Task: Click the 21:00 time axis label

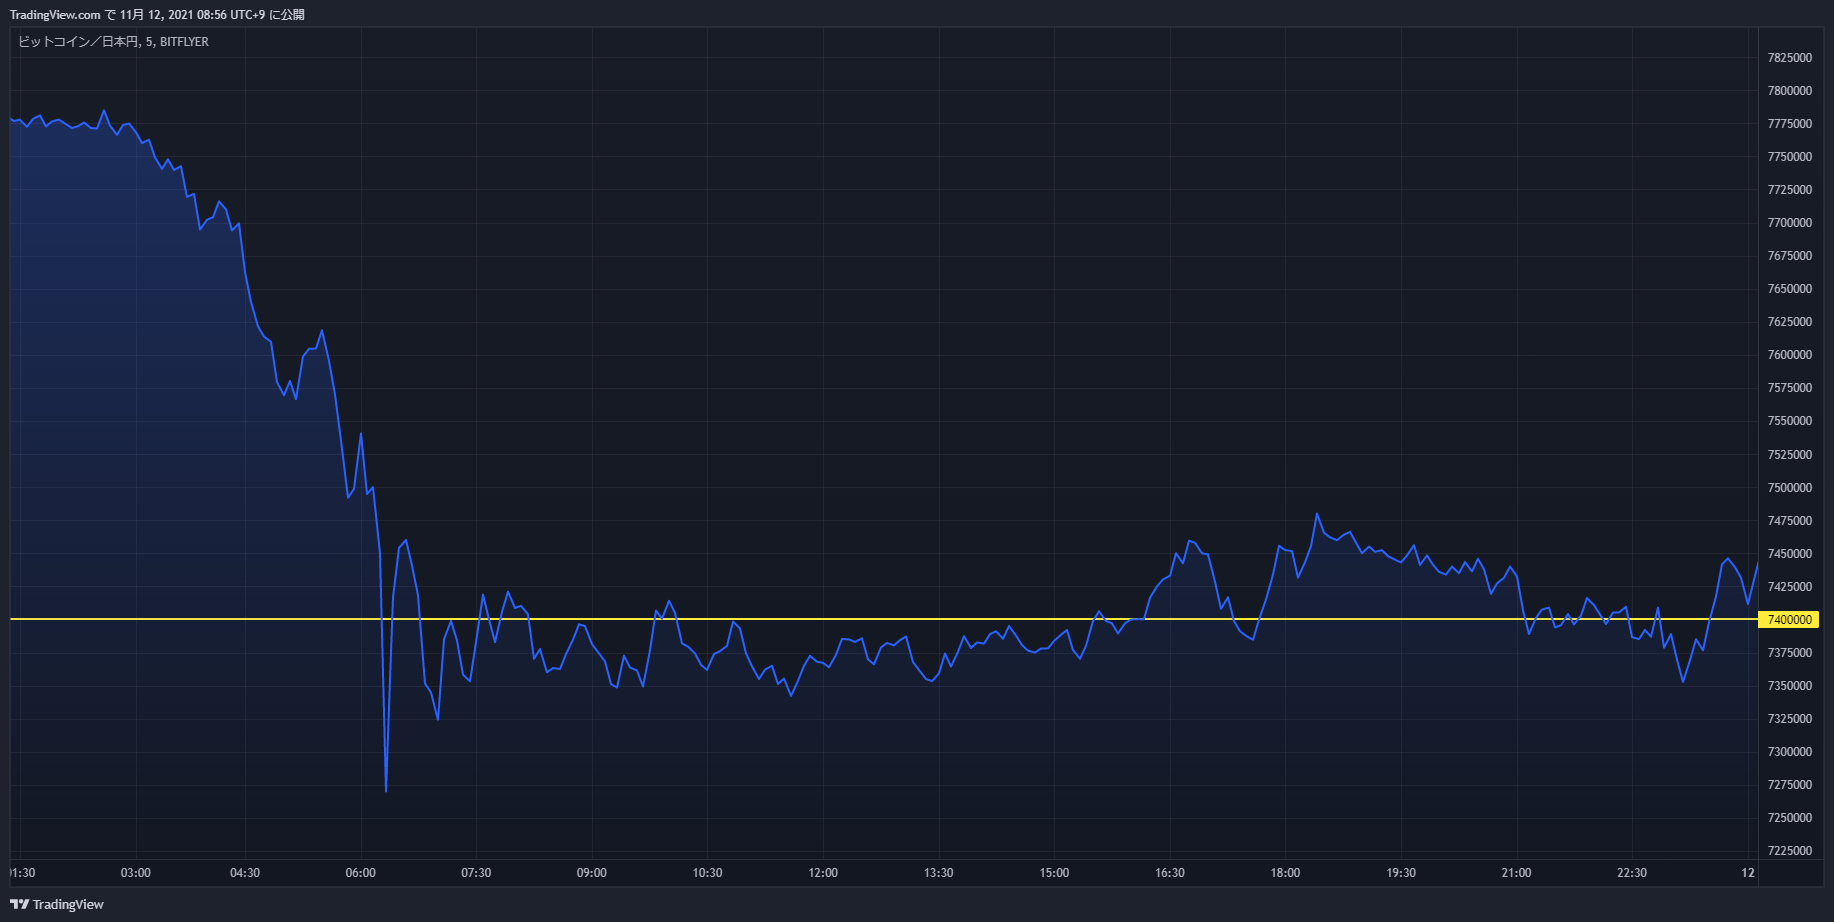Action: pyautogui.click(x=1516, y=873)
